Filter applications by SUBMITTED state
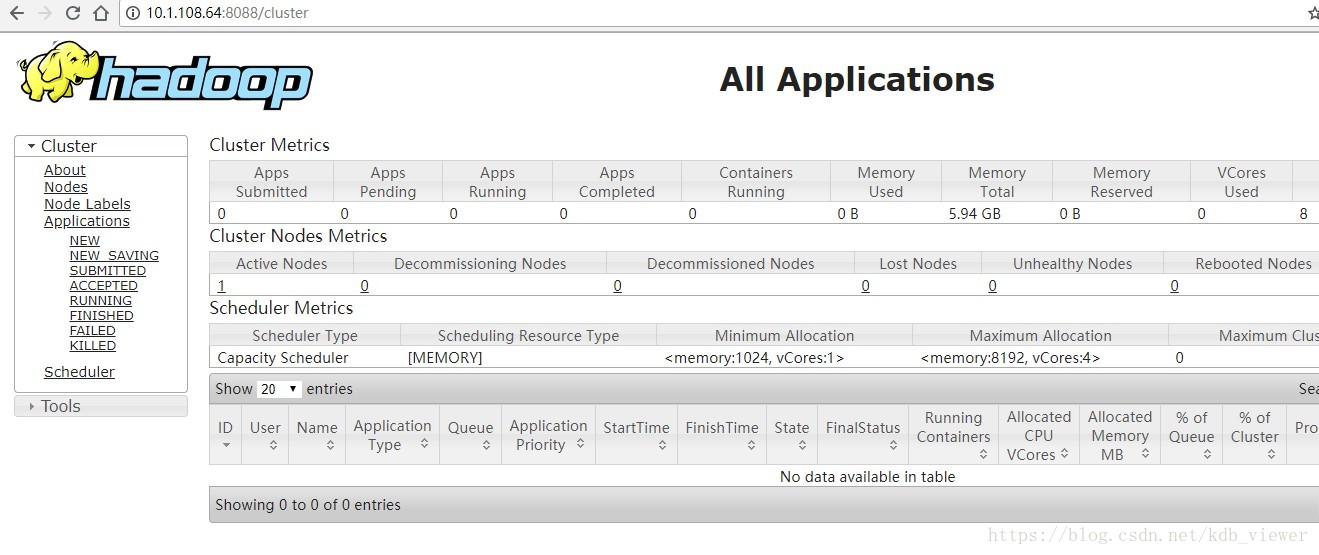Screen dimensions: 1319x555 tap(108, 270)
